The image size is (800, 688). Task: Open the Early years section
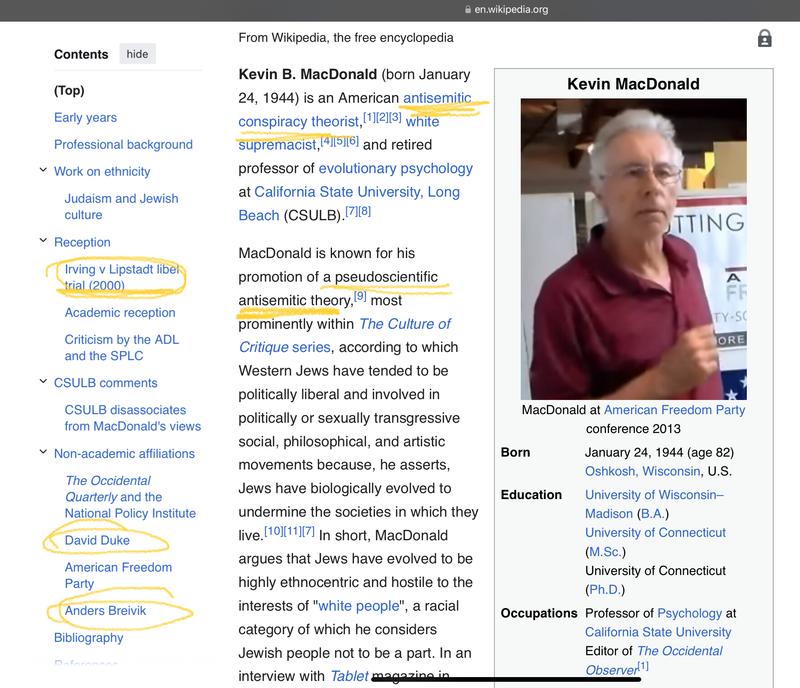[x=85, y=117]
